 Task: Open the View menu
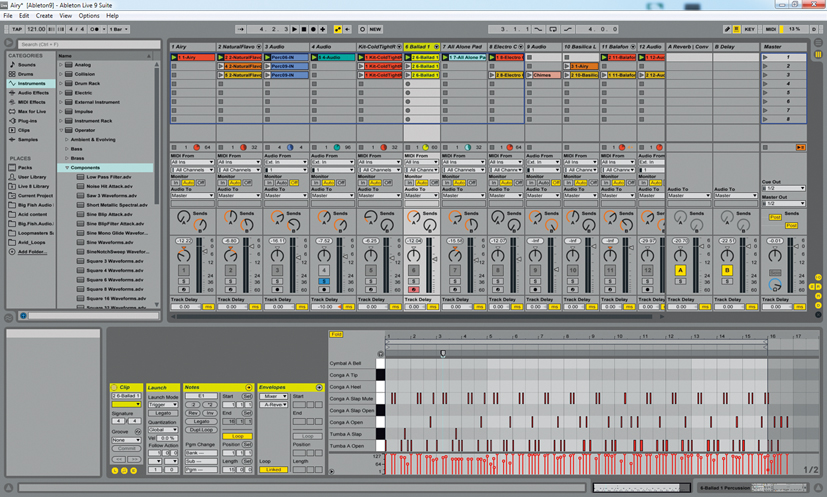click(x=65, y=16)
